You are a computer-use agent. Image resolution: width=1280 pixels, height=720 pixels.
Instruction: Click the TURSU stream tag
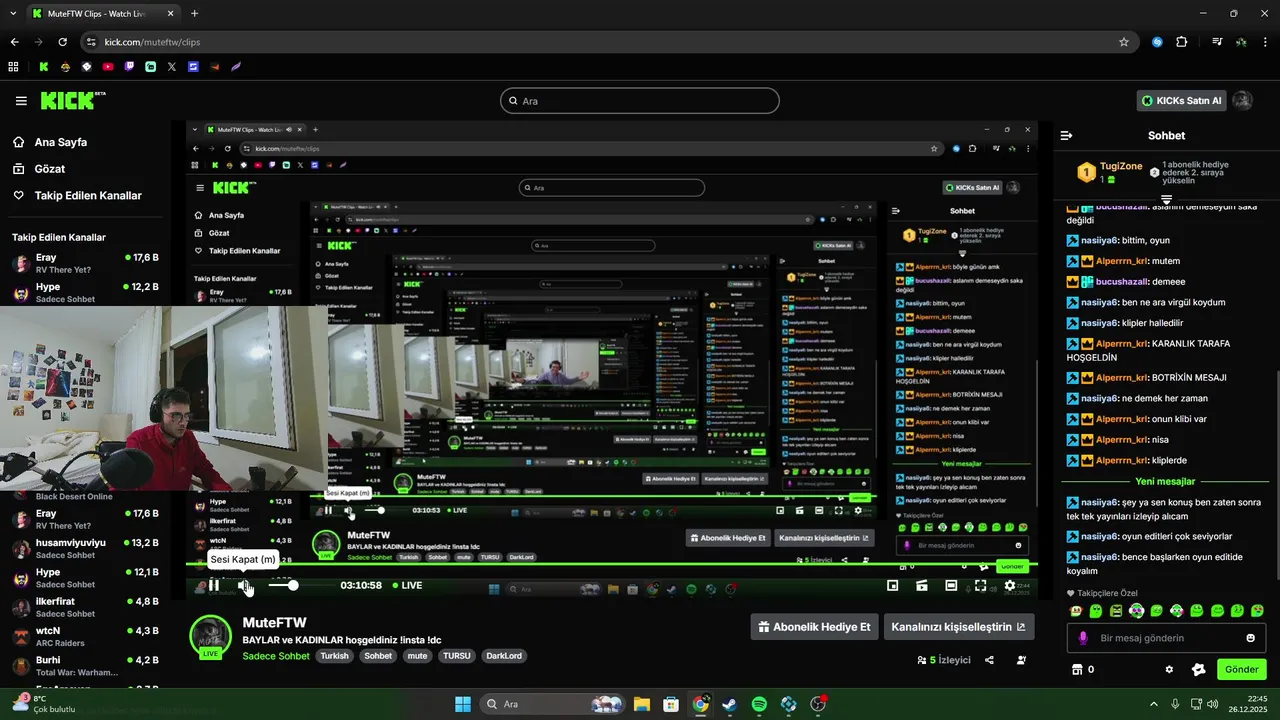coord(457,656)
